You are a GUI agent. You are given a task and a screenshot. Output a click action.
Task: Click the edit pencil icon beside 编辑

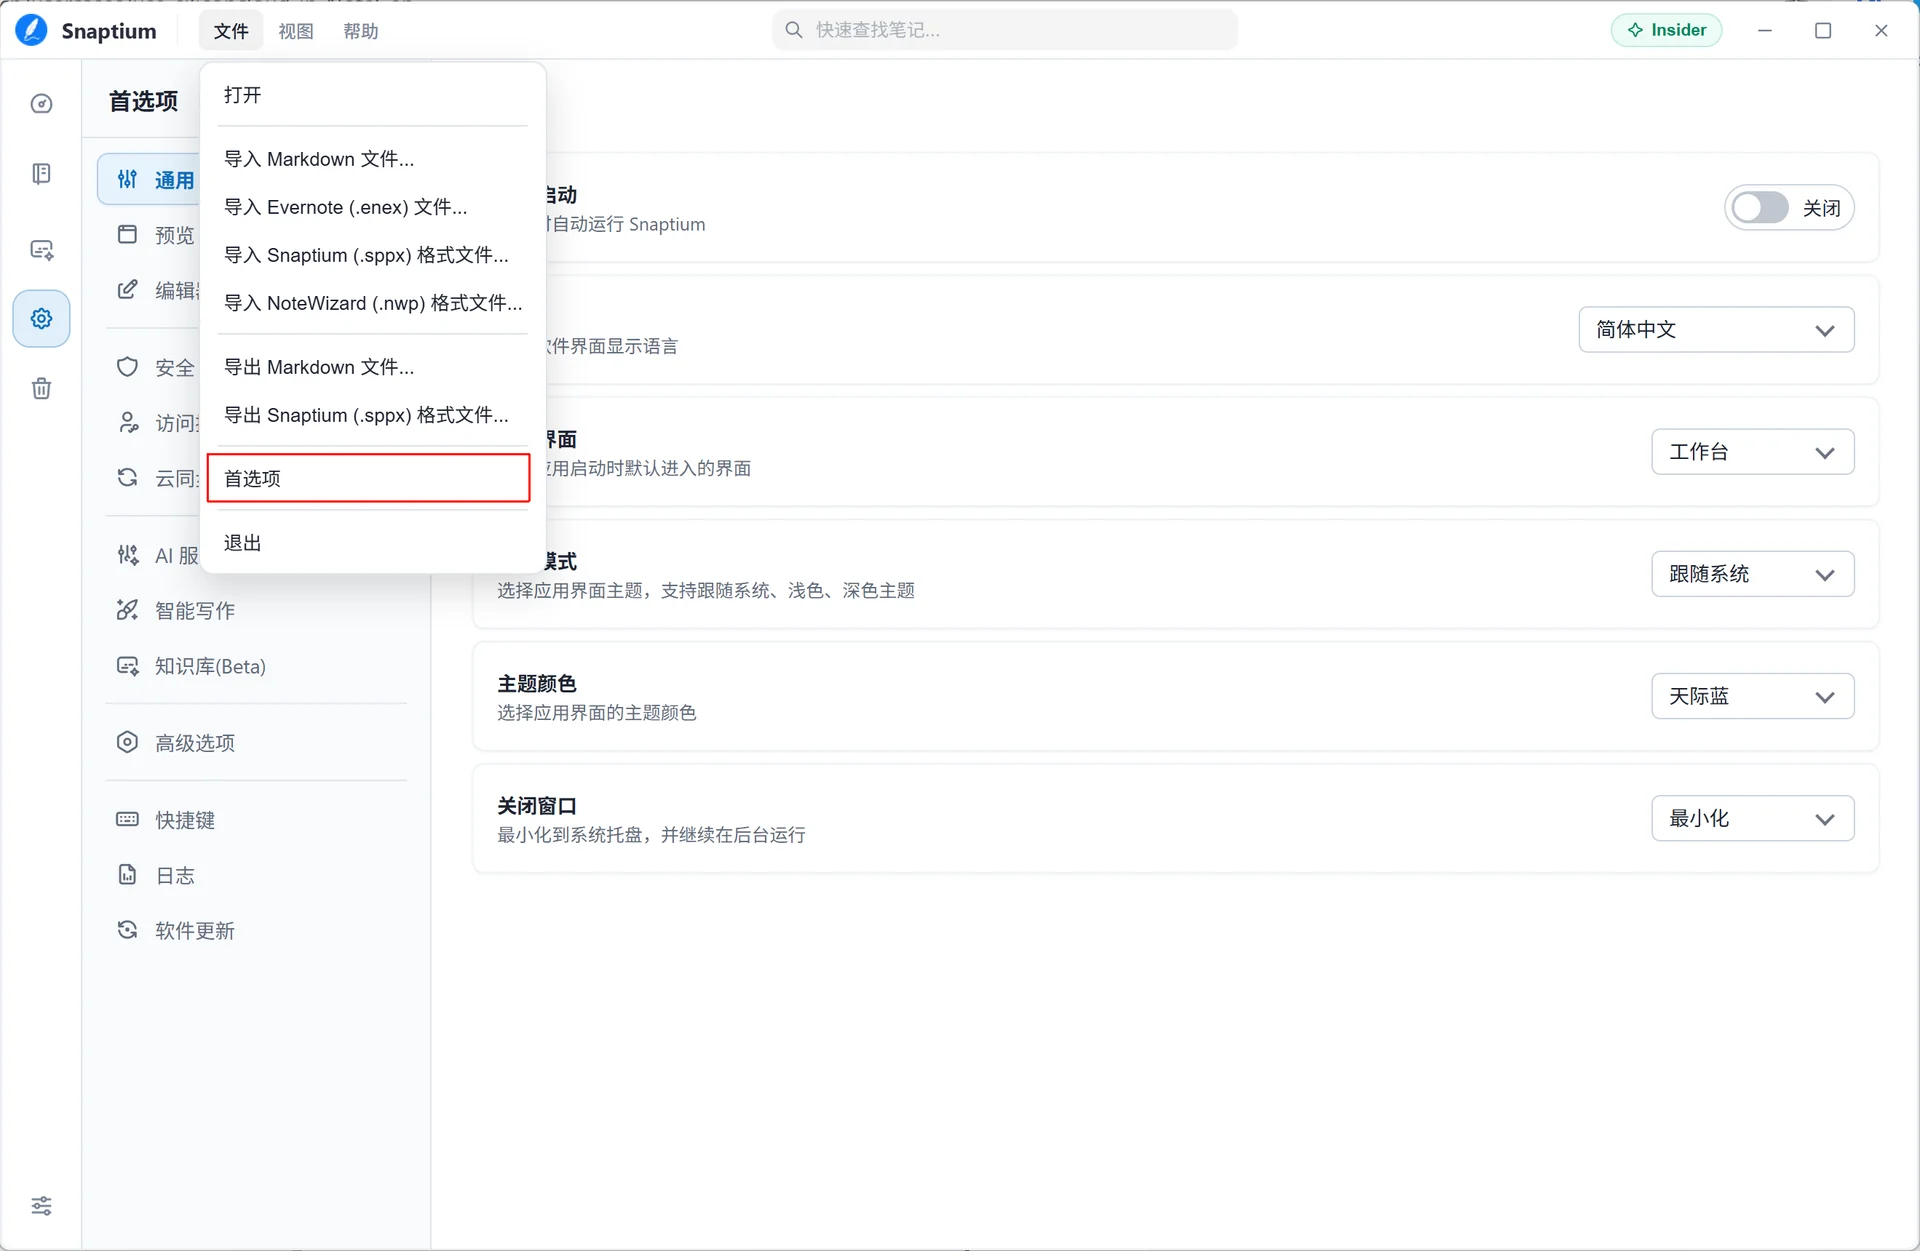(127, 290)
